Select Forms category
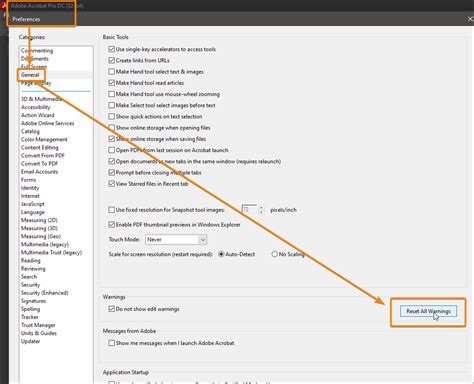 28,180
